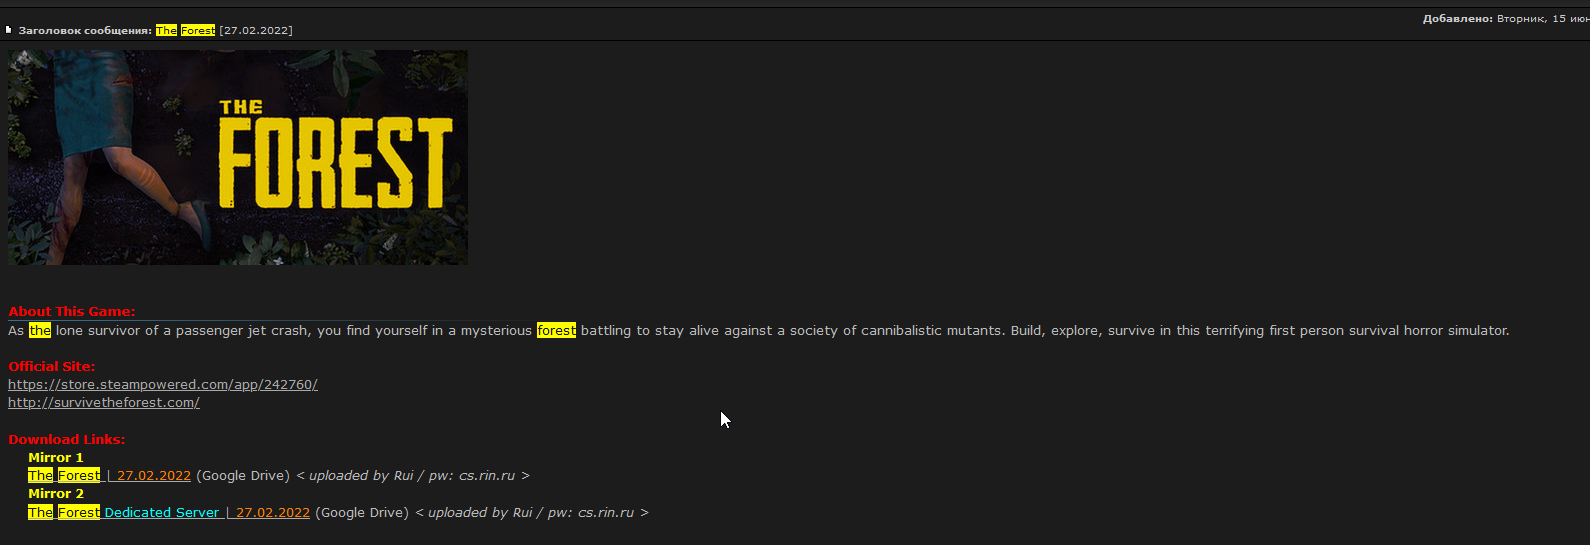
Task: Open Mirror 1 The Forest 27.02.2022 link
Action: point(109,476)
